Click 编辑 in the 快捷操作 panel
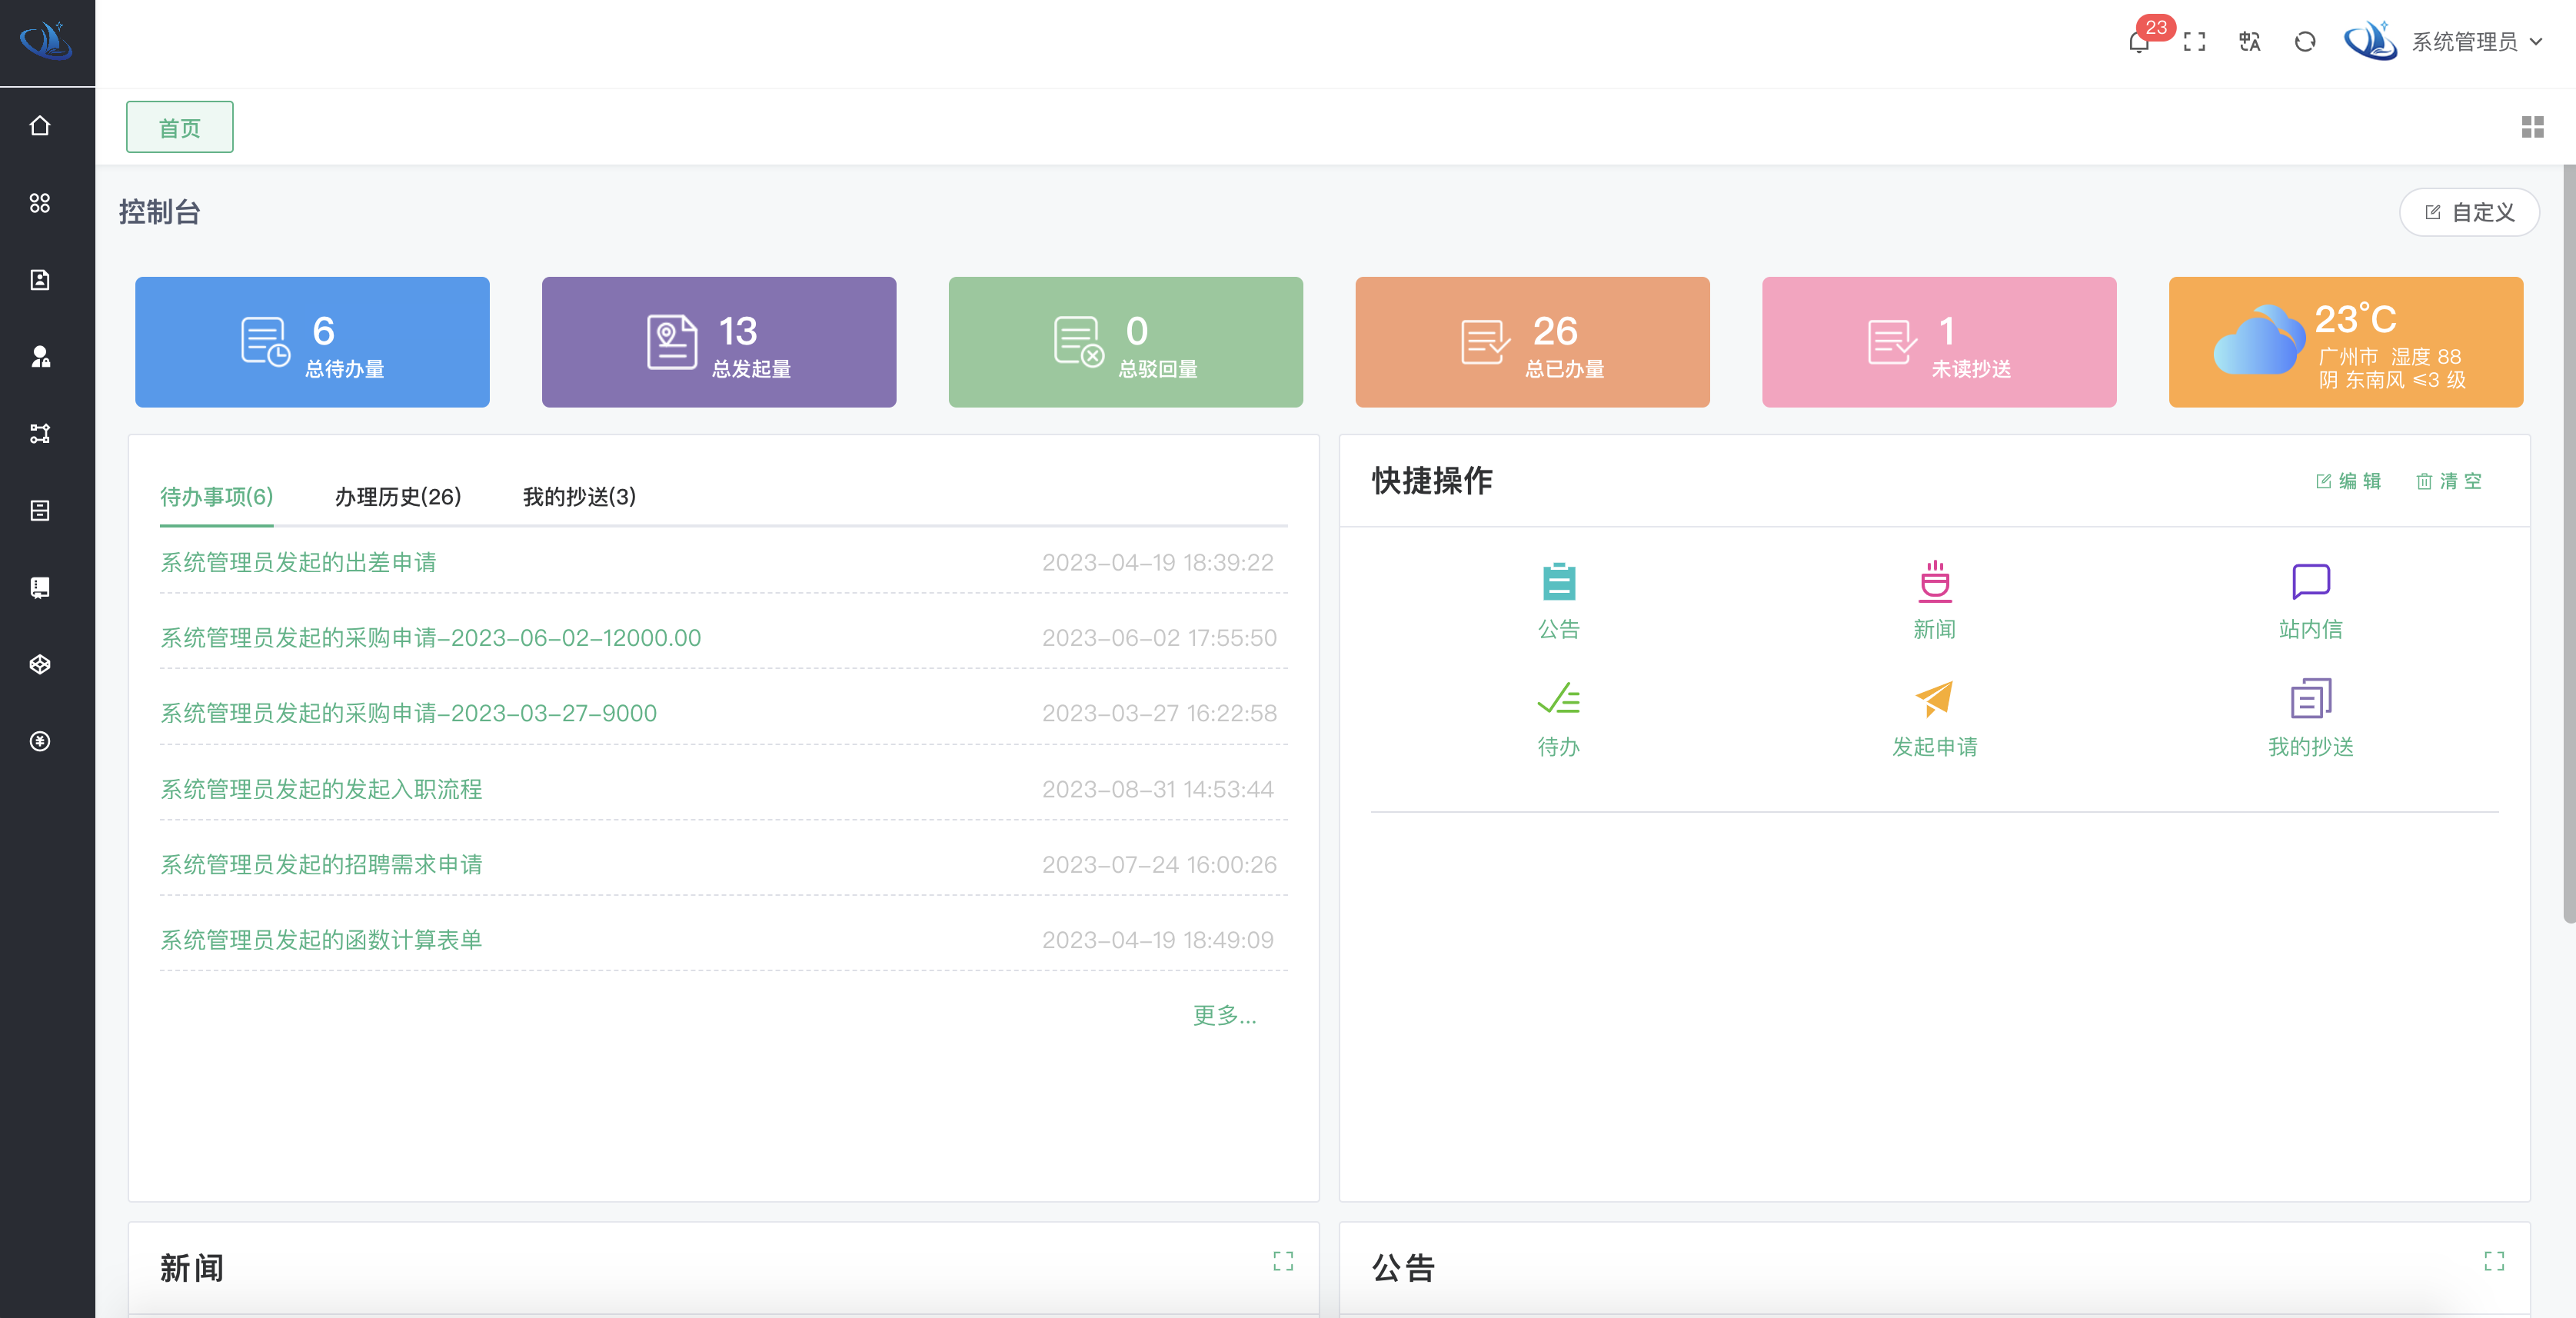Screen dimensions: 2576x1318 pos(2348,481)
